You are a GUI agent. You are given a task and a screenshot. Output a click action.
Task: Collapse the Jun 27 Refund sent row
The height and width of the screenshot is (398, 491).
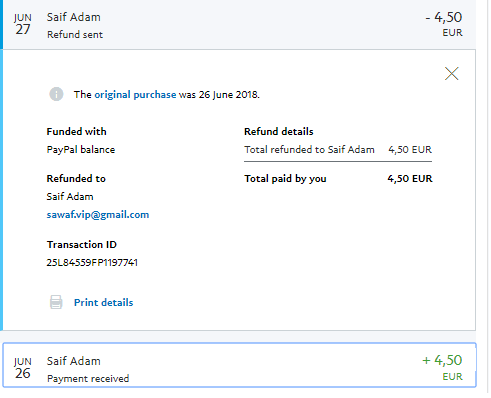click(x=238, y=25)
